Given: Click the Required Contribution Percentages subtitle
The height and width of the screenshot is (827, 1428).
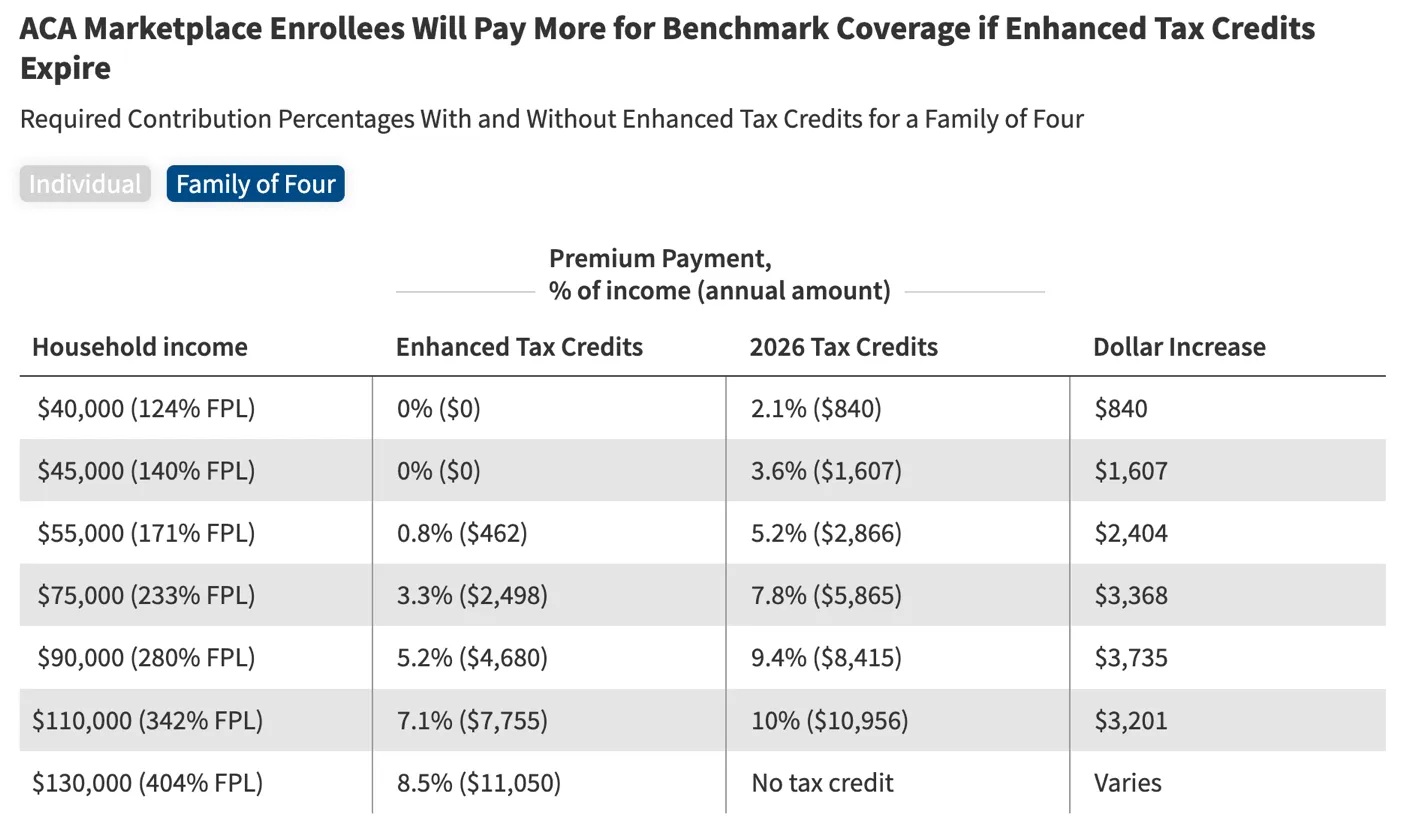Looking at the screenshot, I should [551, 119].
